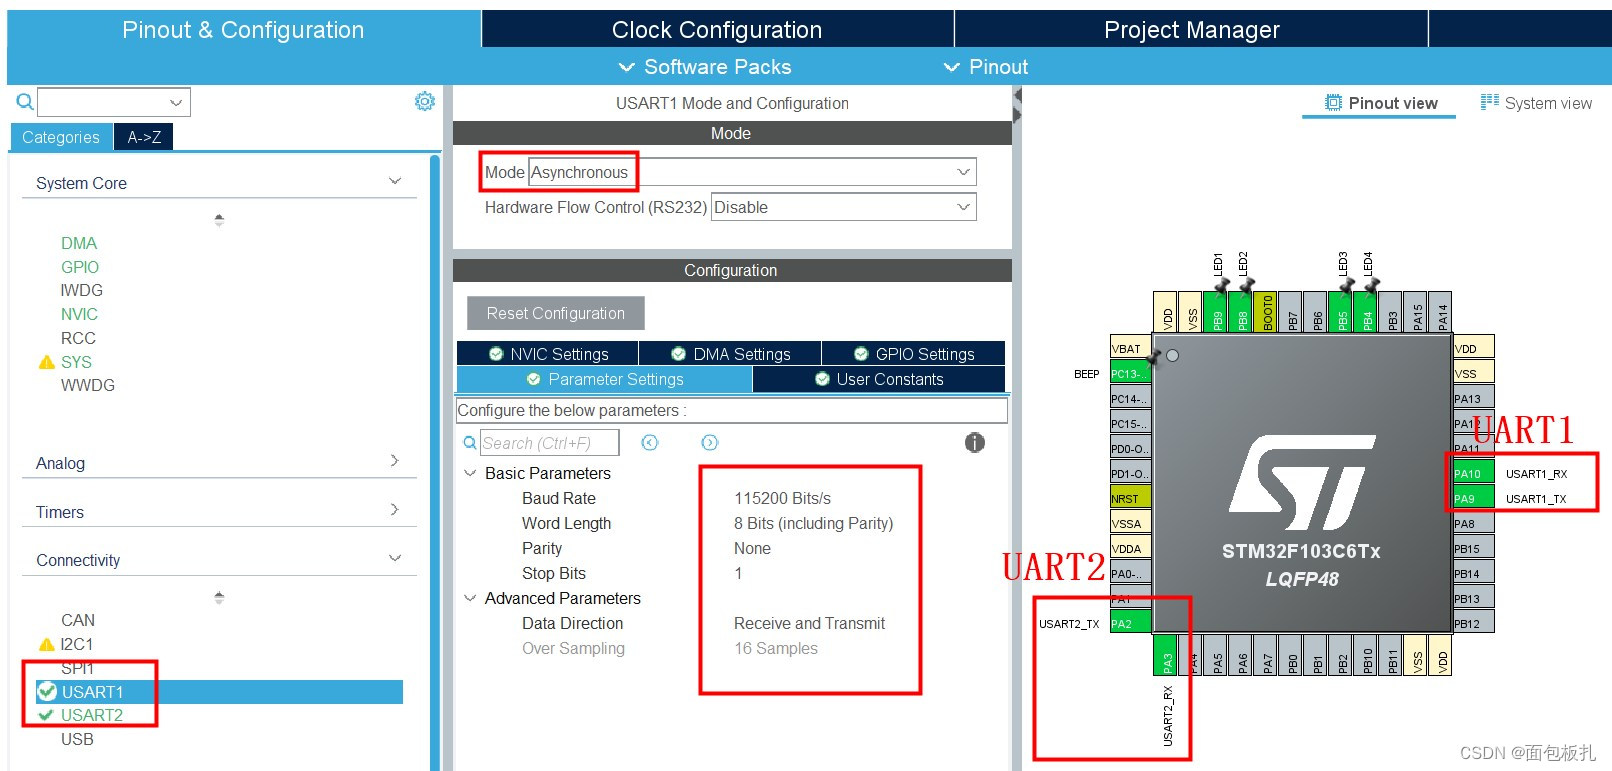Select the PB8 LED2 pin
The image size is (1612, 771).
click(x=1242, y=312)
